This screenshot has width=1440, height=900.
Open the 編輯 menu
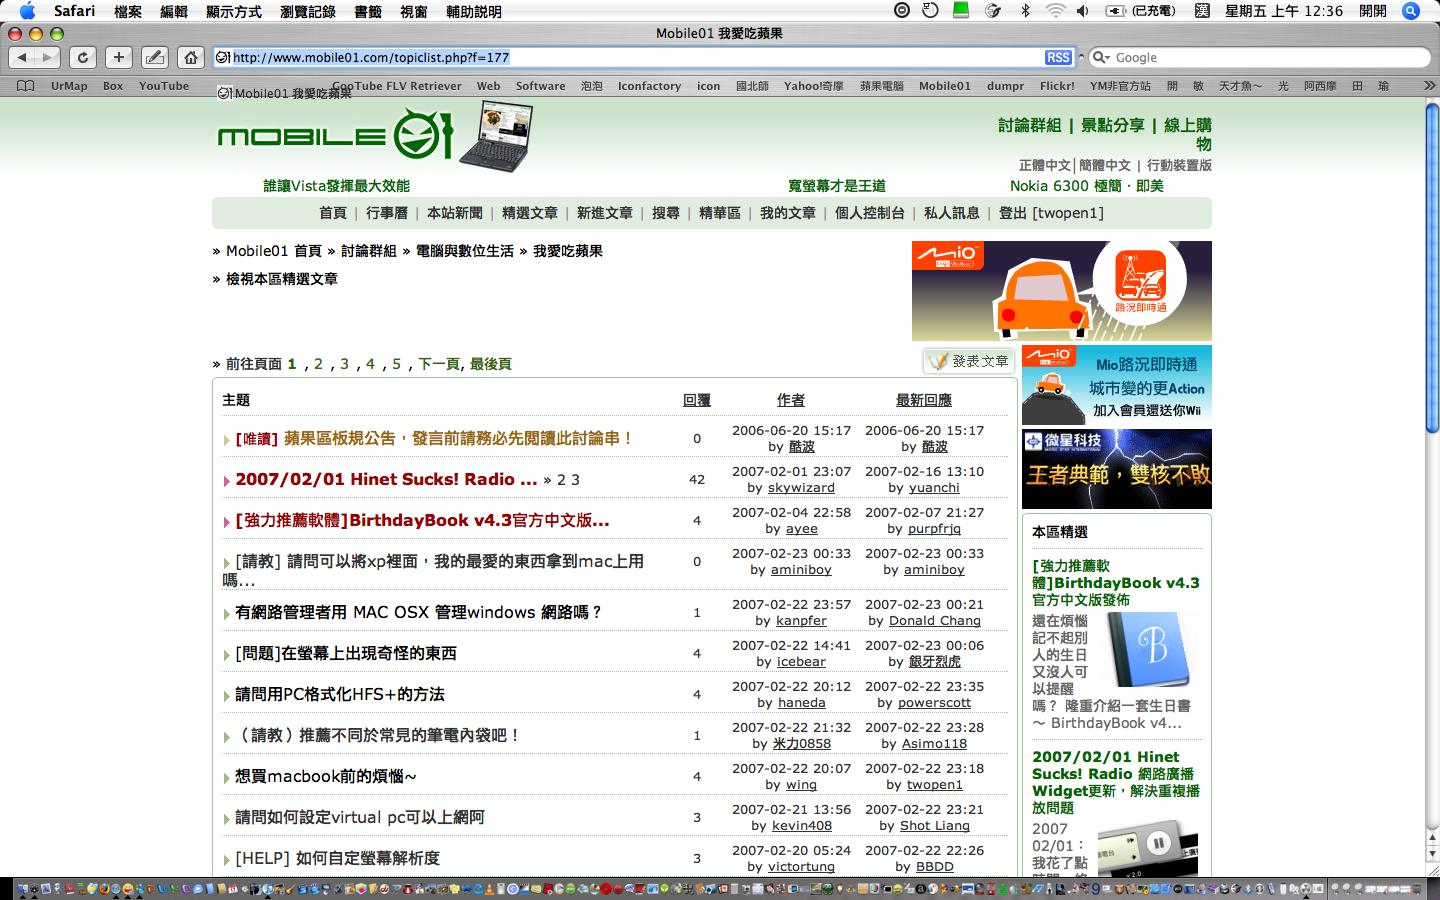pos(174,11)
